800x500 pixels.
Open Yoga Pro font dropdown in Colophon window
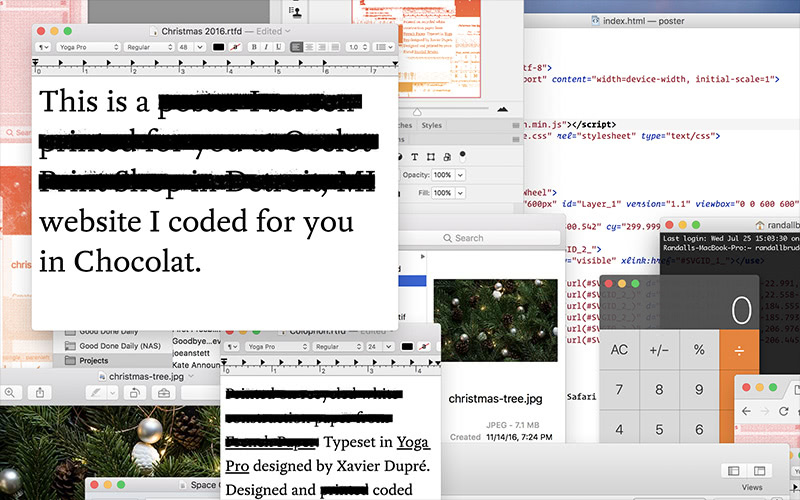276,346
